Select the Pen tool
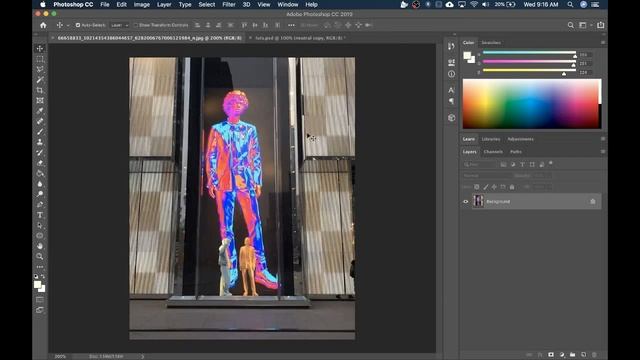 [40, 204]
